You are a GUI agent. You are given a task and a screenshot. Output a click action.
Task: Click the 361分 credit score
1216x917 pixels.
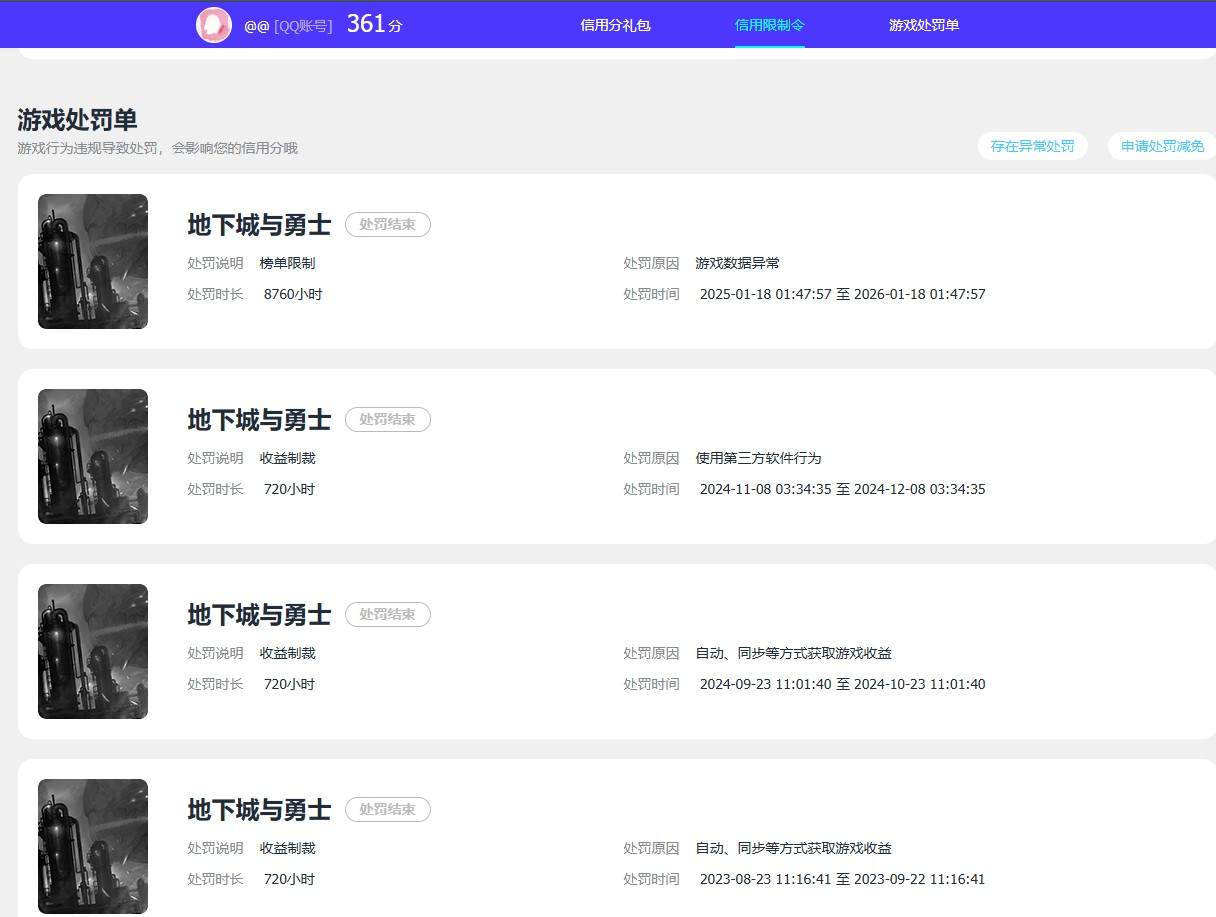(x=375, y=24)
